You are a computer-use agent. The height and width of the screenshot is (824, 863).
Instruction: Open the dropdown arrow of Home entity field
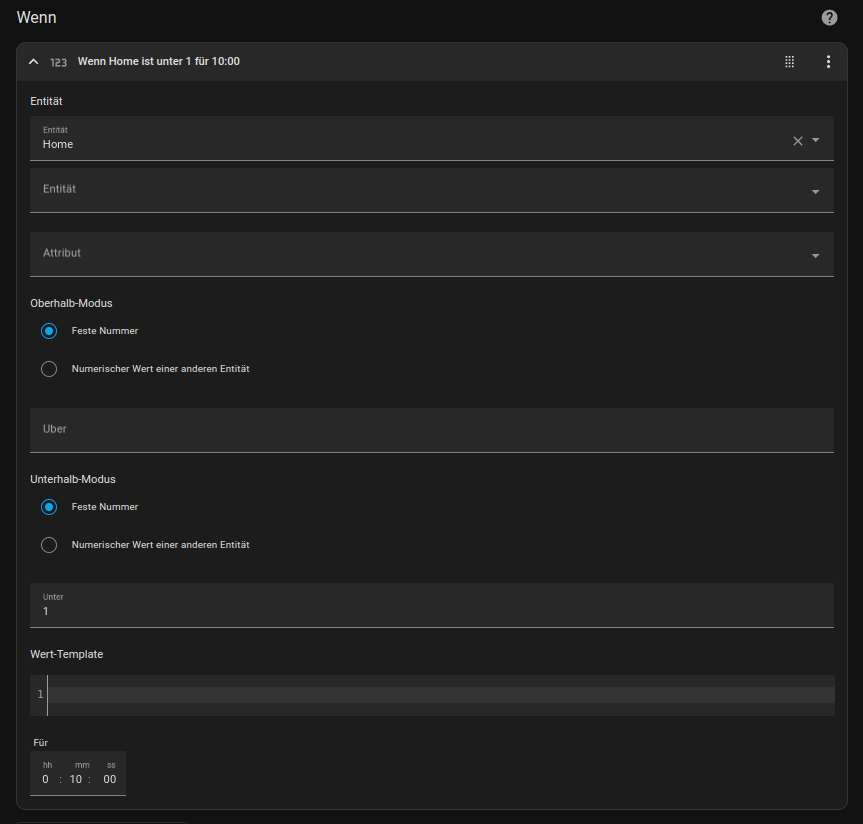(x=816, y=140)
